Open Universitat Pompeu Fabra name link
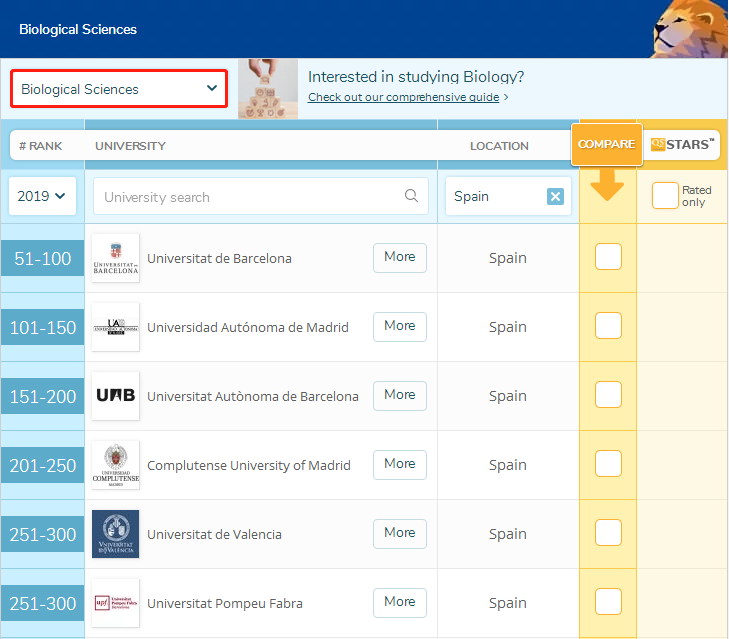Screen dimensions: 729x639 click(x=225, y=603)
